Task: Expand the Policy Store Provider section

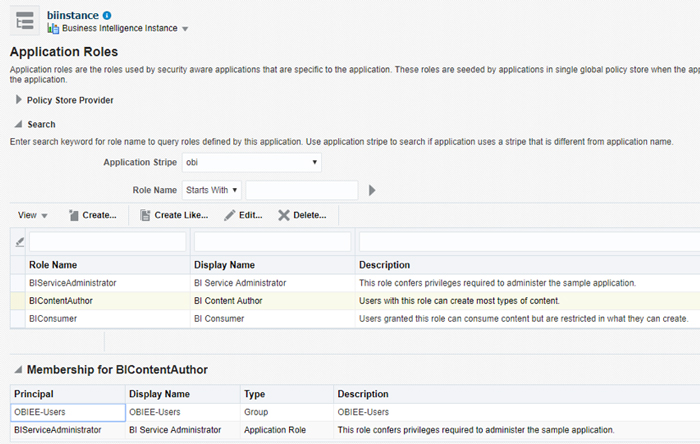Action: (18, 100)
